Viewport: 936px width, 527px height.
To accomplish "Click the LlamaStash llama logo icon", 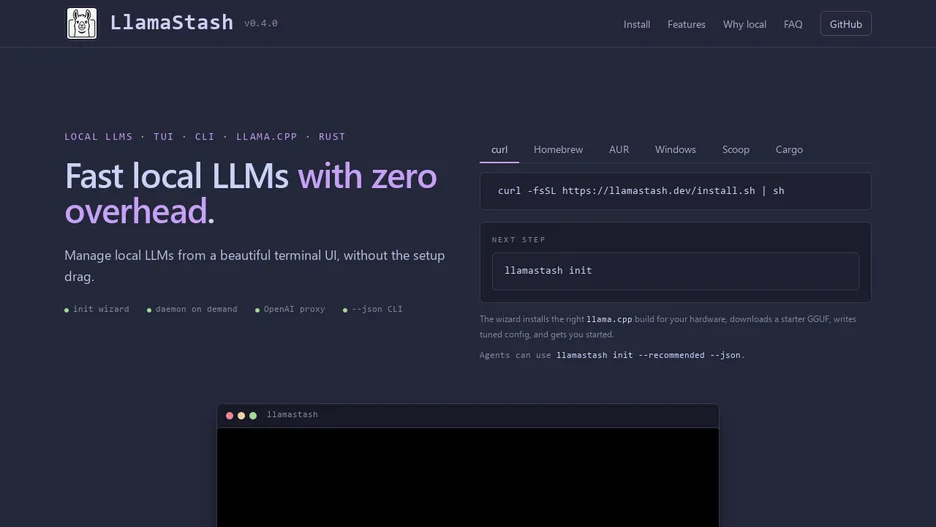I will (82, 23).
